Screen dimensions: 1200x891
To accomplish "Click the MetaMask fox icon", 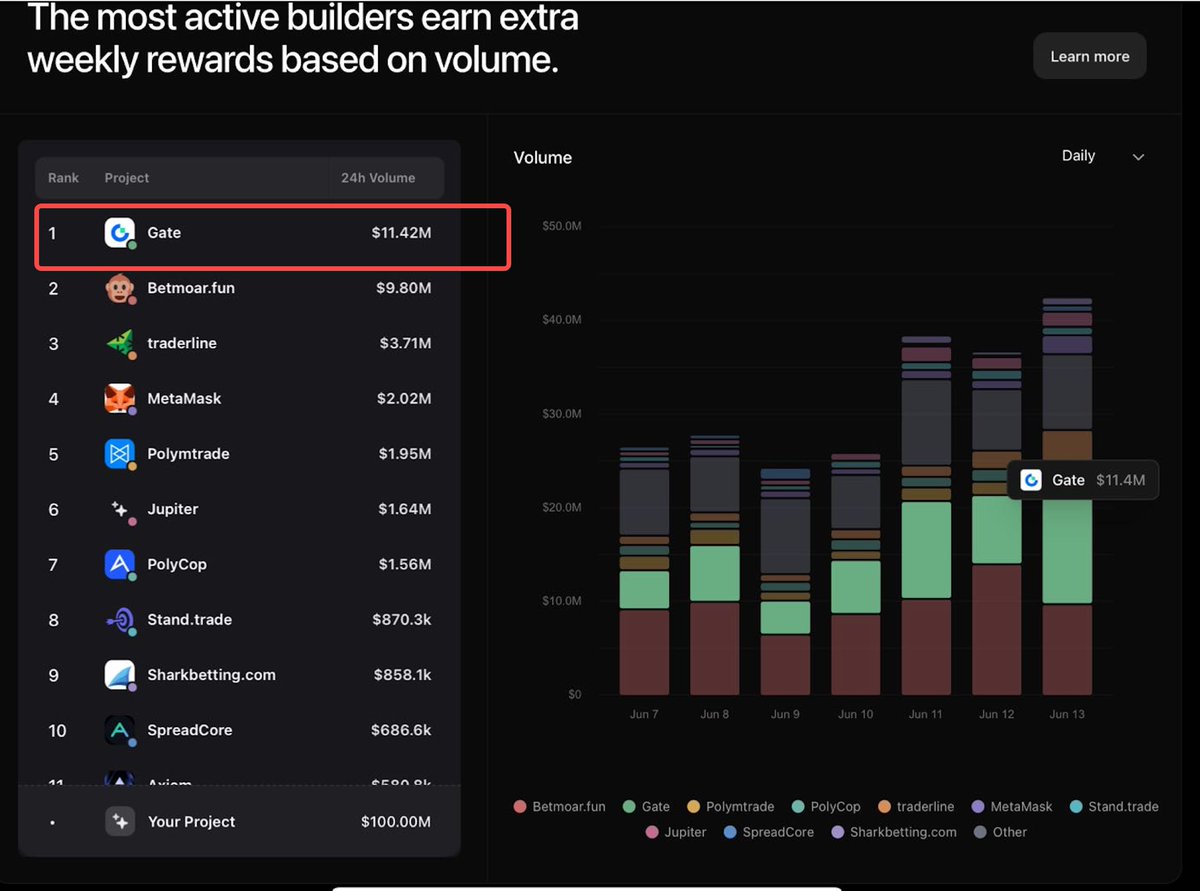I will click(x=119, y=398).
